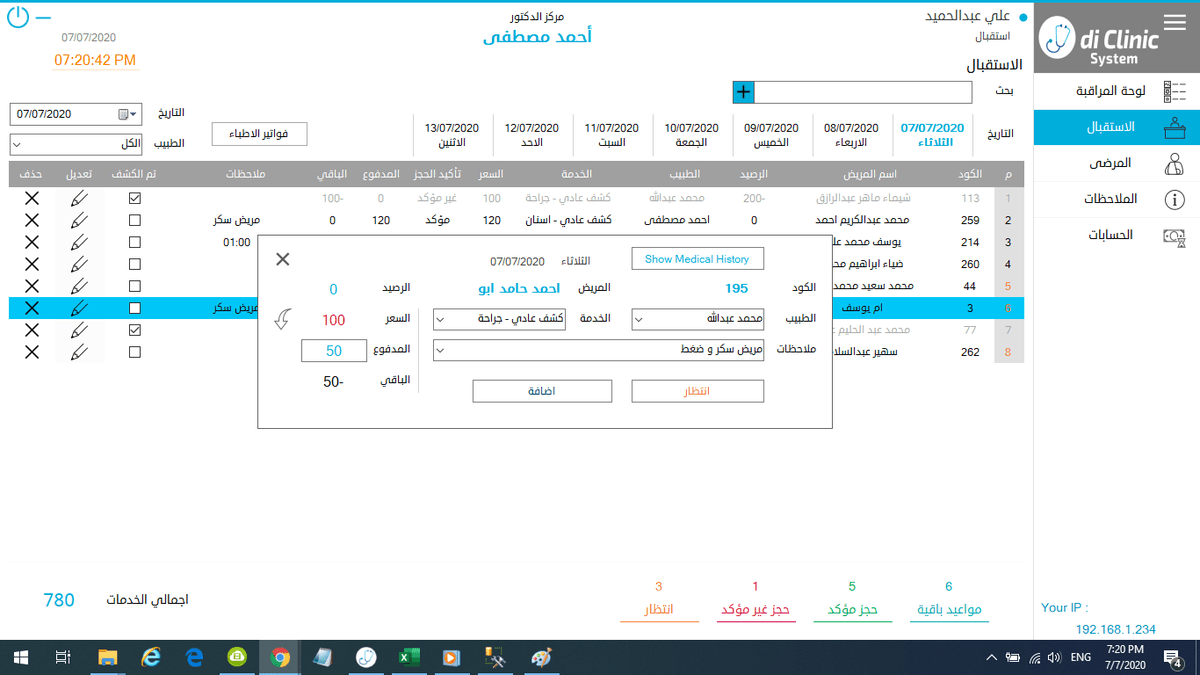Uncheck تم الكشف for code 113
This screenshot has height=675, width=1200.
[x=135, y=198]
